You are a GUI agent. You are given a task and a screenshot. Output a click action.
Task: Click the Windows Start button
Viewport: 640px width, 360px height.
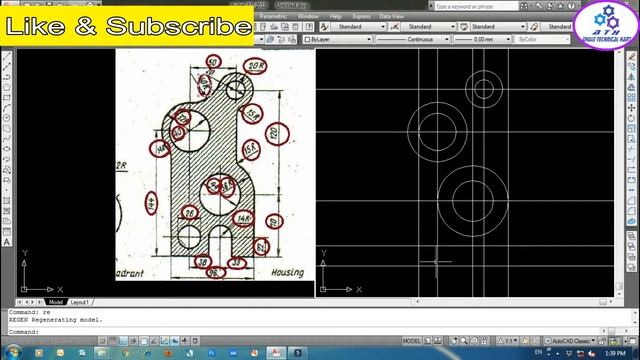pos(13,352)
